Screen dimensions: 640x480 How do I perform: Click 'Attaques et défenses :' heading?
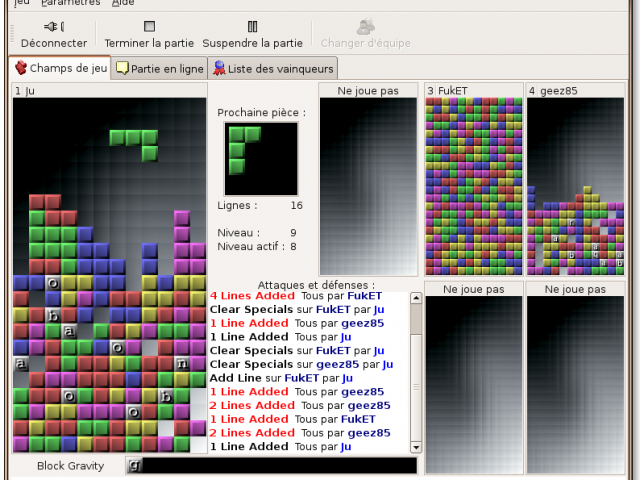[x=316, y=285]
